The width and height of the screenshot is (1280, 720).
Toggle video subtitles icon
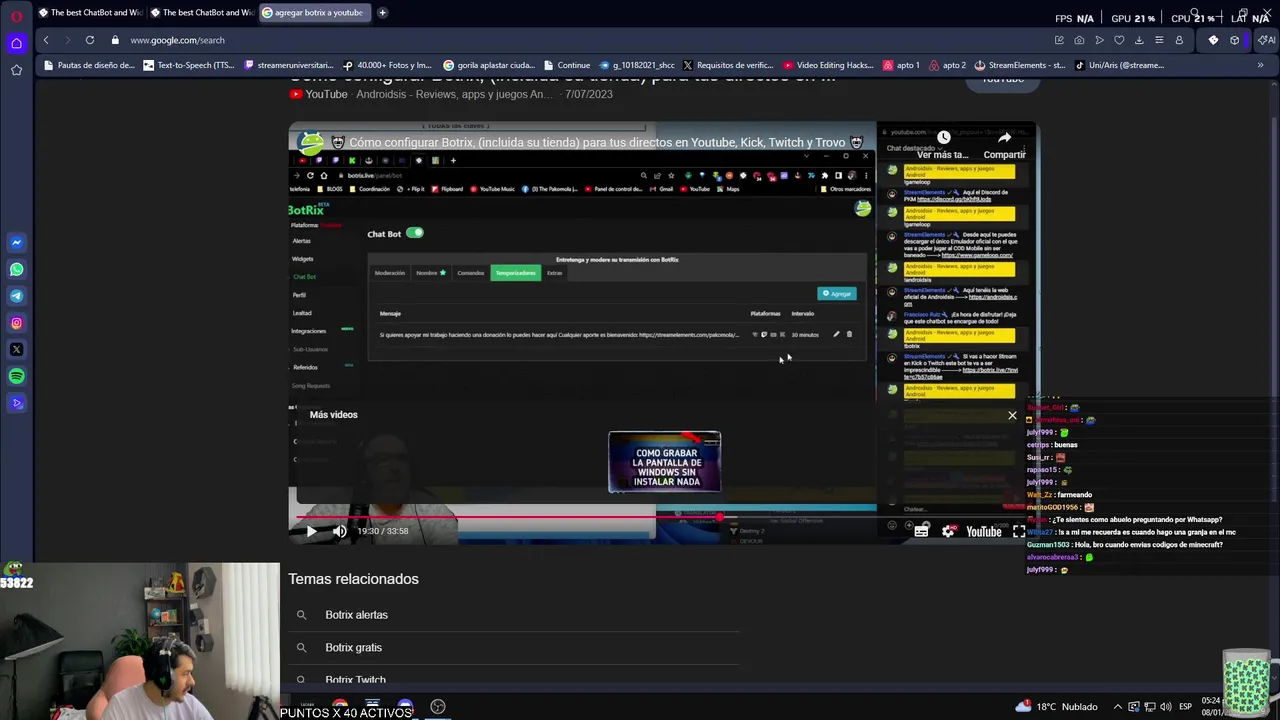click(x=921, y=531)
